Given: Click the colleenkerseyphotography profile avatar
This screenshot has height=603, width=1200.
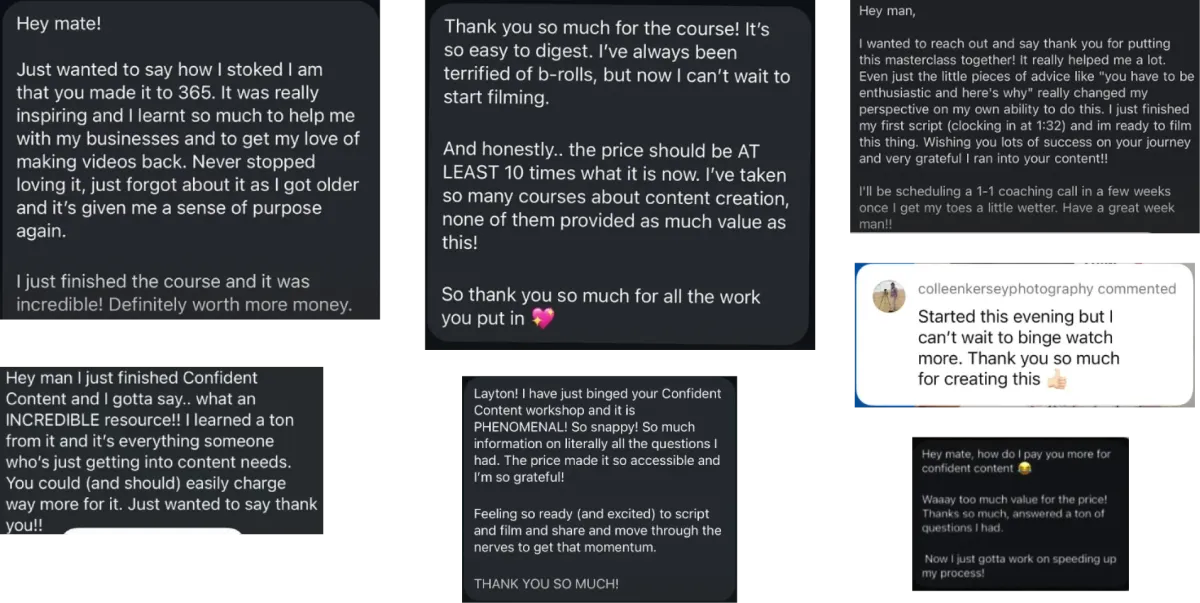Looking at the screenshot, I should tap(888, 297).
